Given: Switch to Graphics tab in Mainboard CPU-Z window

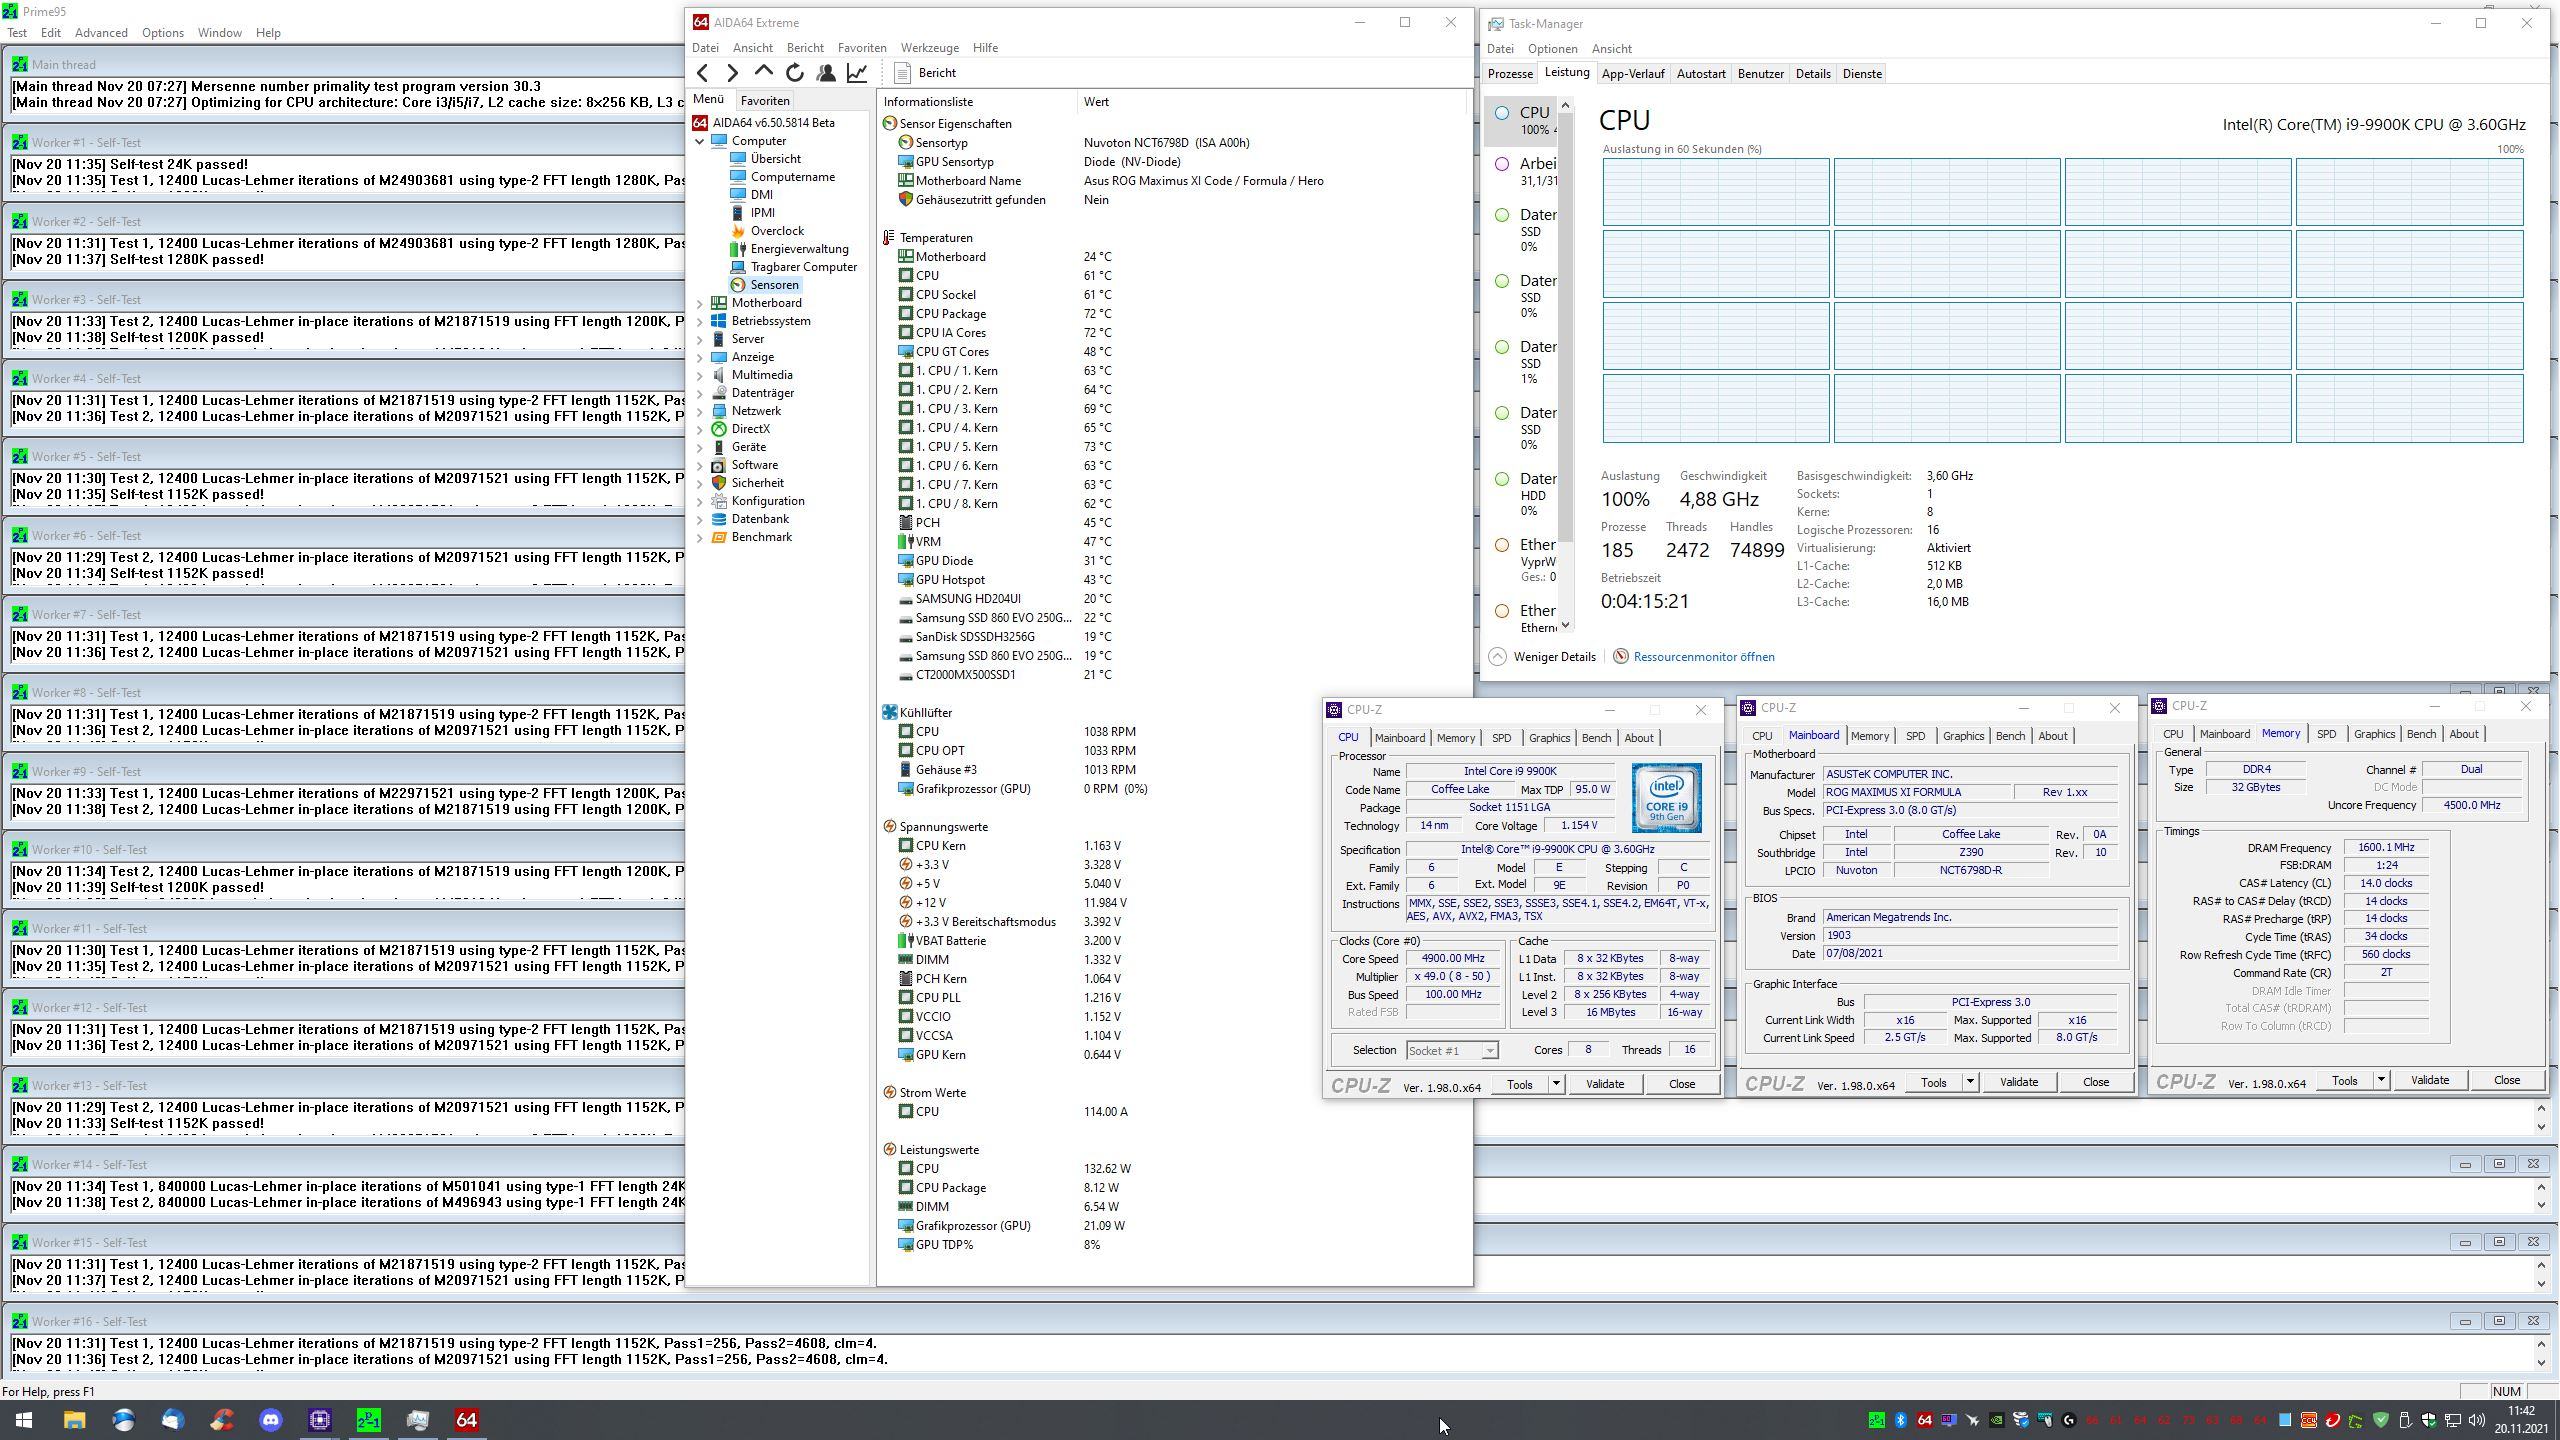Looking at the screenshot, I should tap(1962, 736).
